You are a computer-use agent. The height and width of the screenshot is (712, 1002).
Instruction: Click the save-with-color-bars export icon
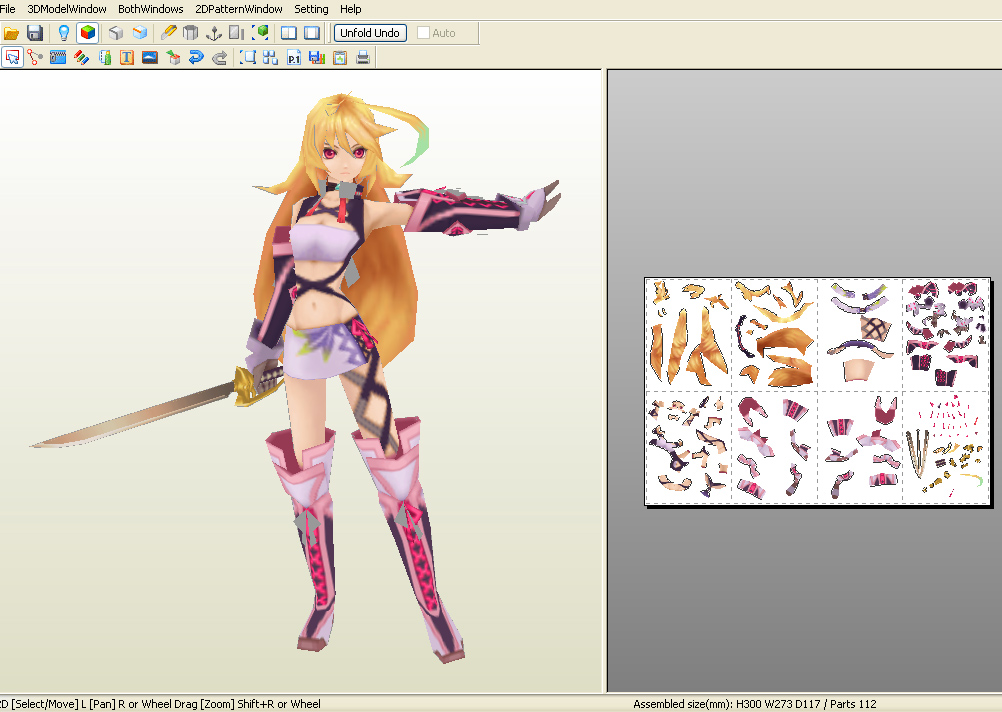click(317, 58)
